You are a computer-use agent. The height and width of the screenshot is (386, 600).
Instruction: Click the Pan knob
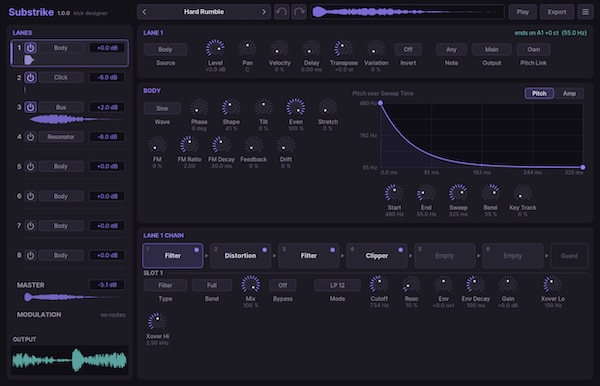coord(248,49)
